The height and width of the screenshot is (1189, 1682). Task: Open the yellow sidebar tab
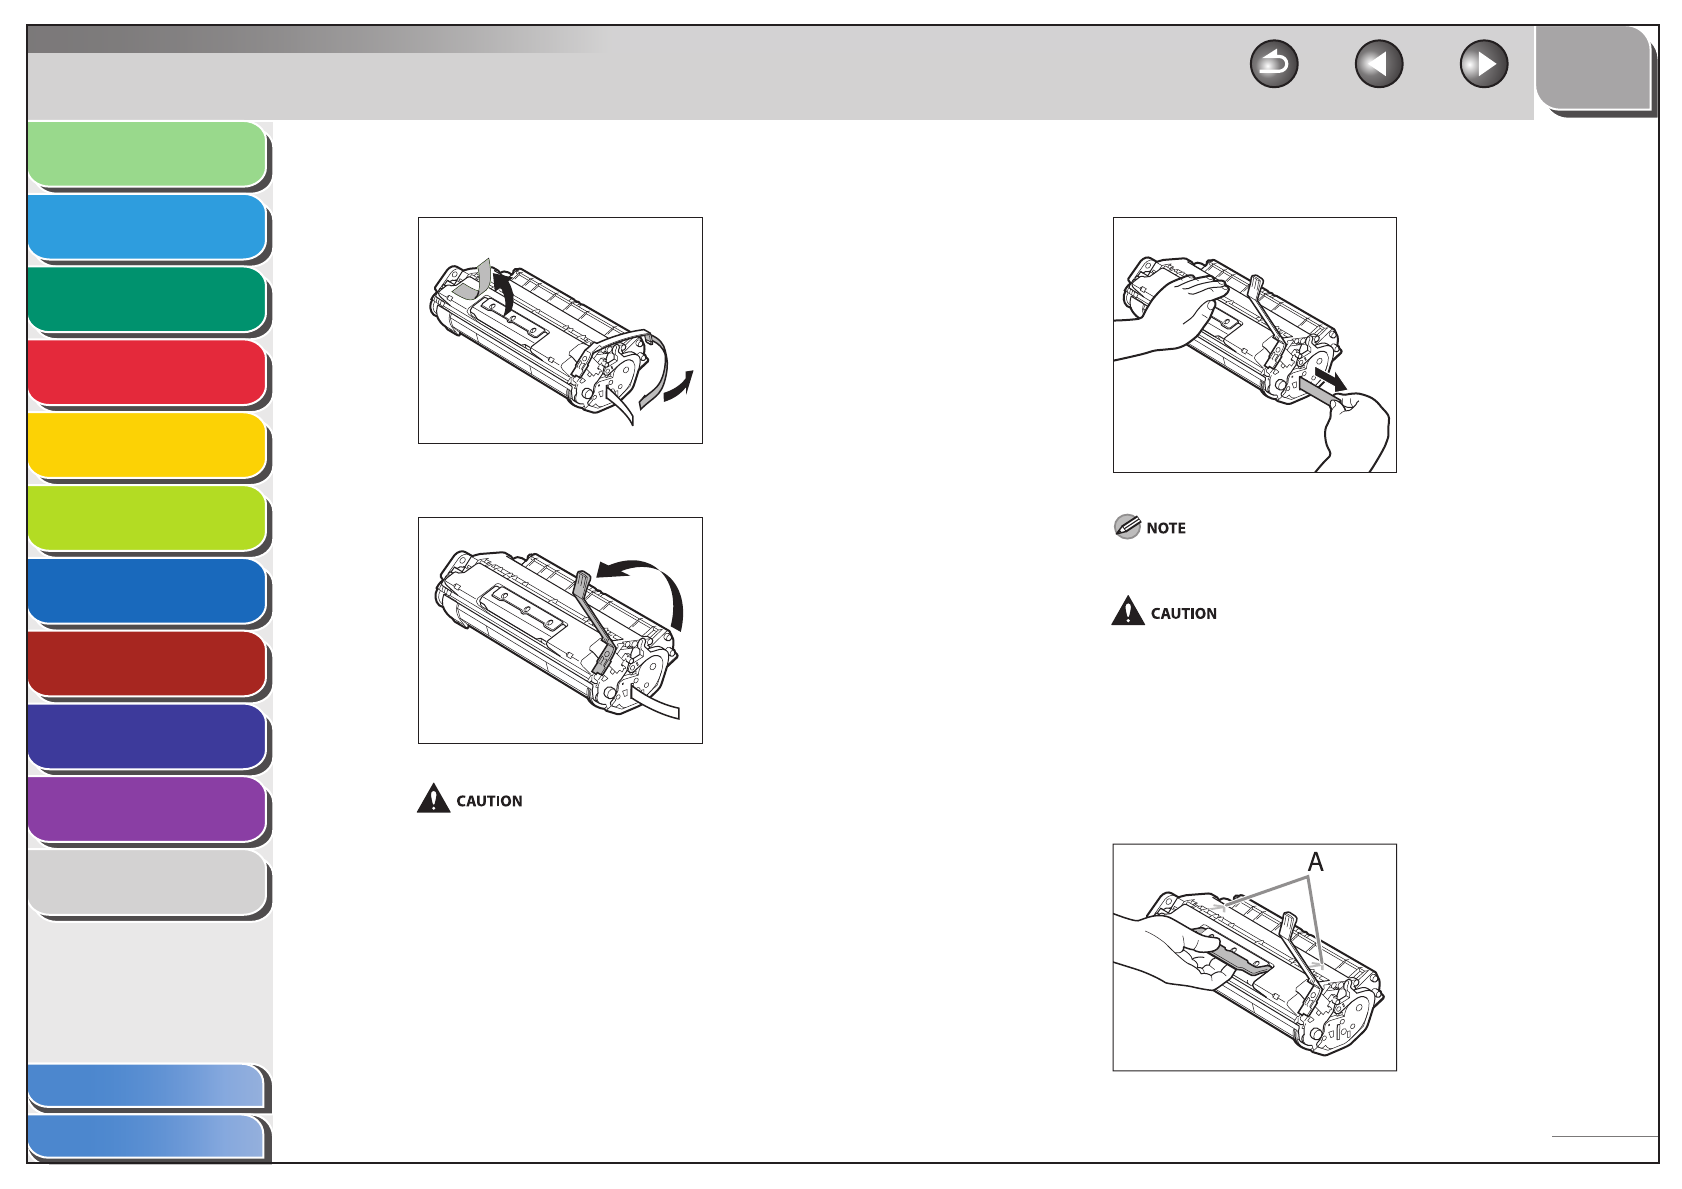pos(147,446)
